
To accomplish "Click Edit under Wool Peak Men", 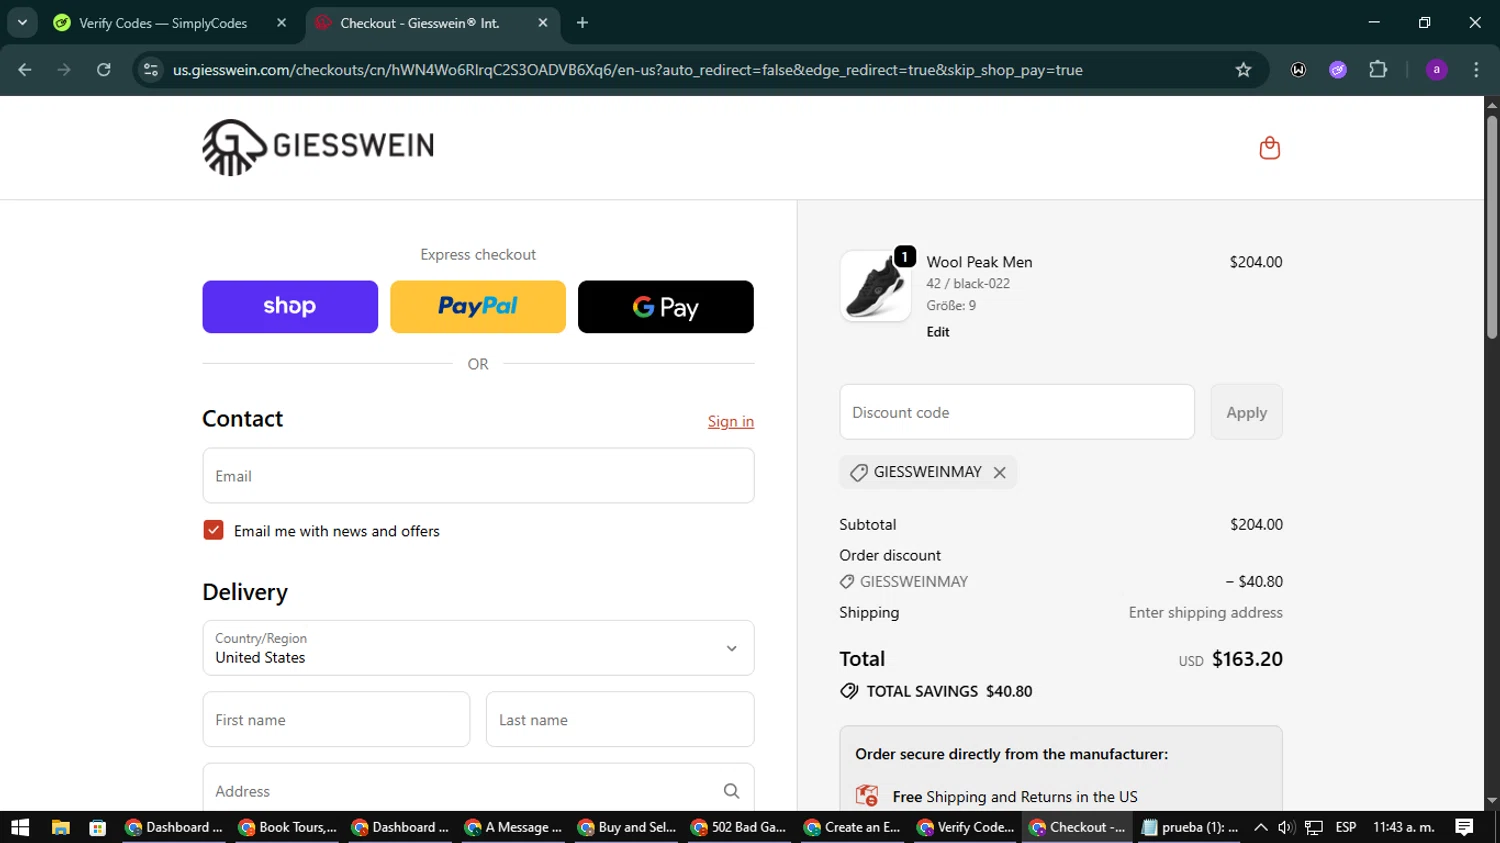I will (938, 332).
